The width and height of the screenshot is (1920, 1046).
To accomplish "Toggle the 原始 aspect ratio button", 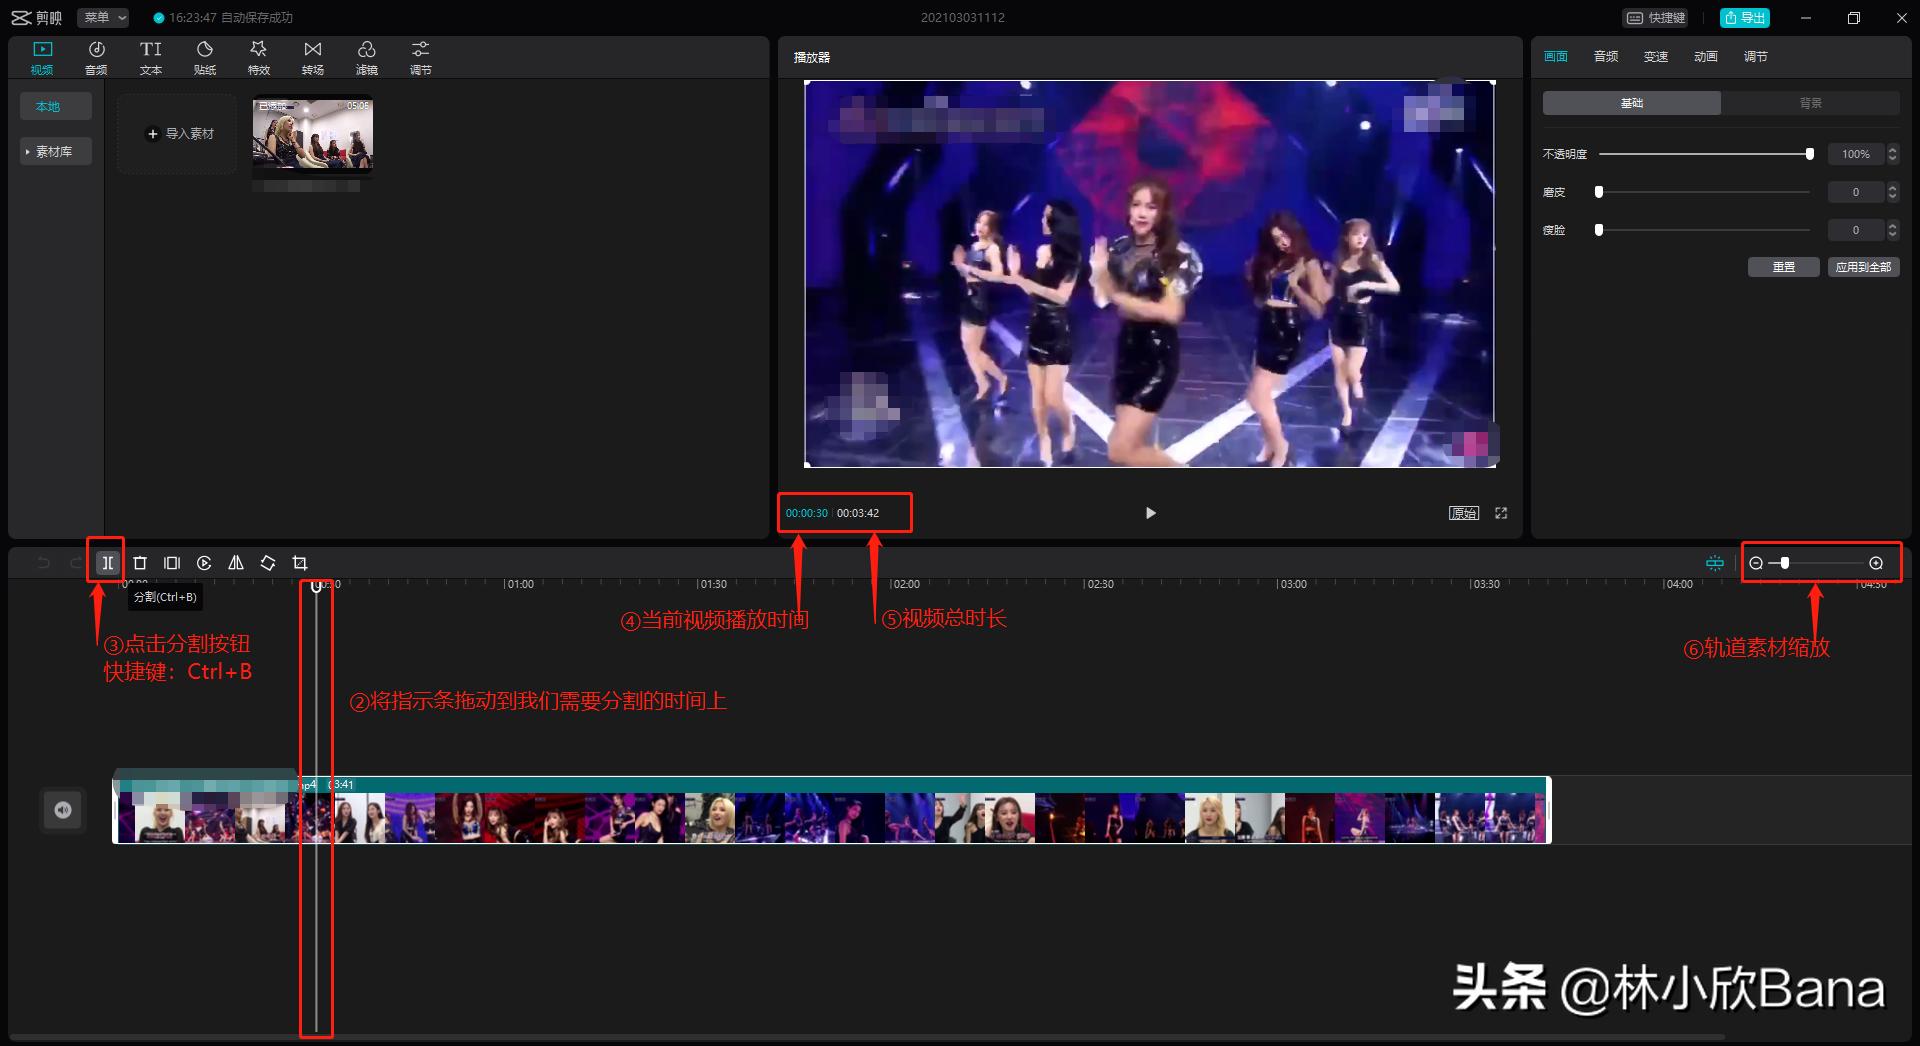I will point(1464,513).
